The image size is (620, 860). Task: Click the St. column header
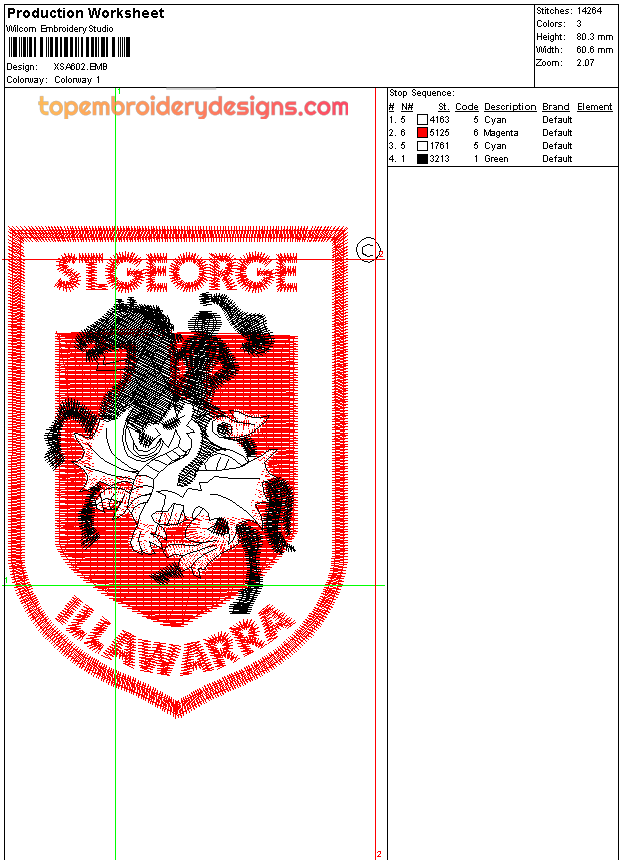[444, 107]
